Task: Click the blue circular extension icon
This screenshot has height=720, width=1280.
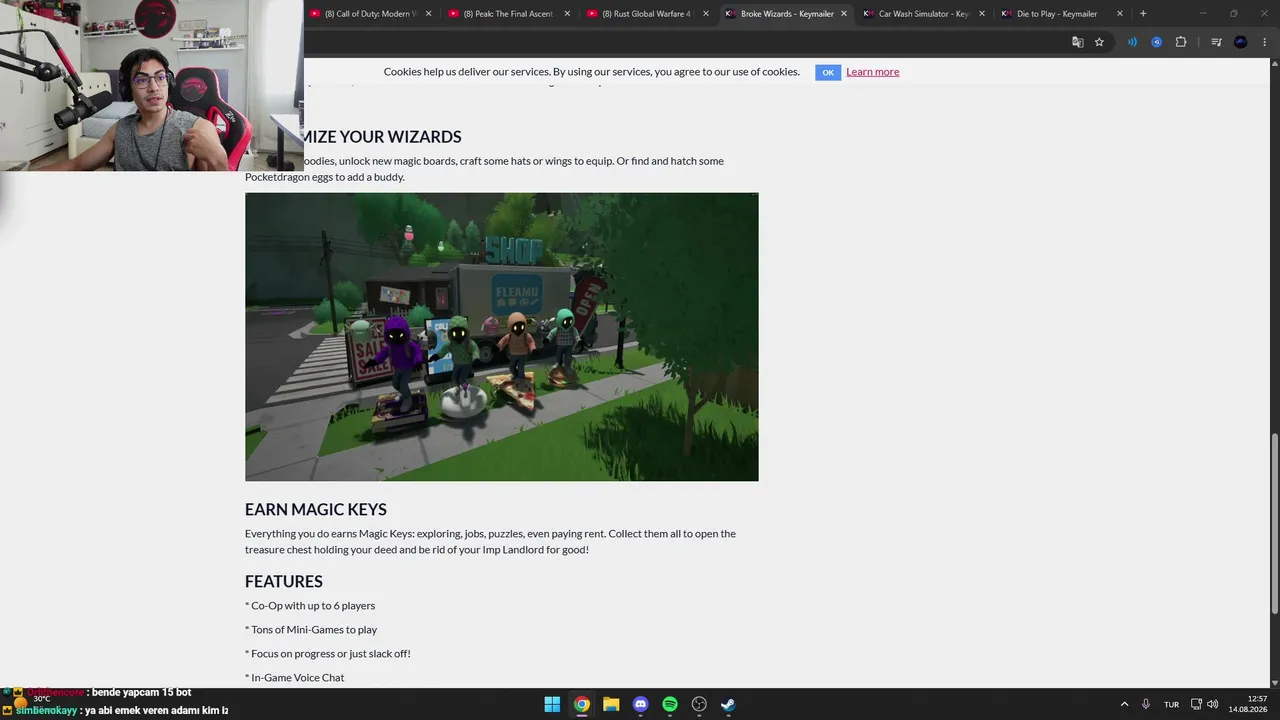Action: point(1156,42)
